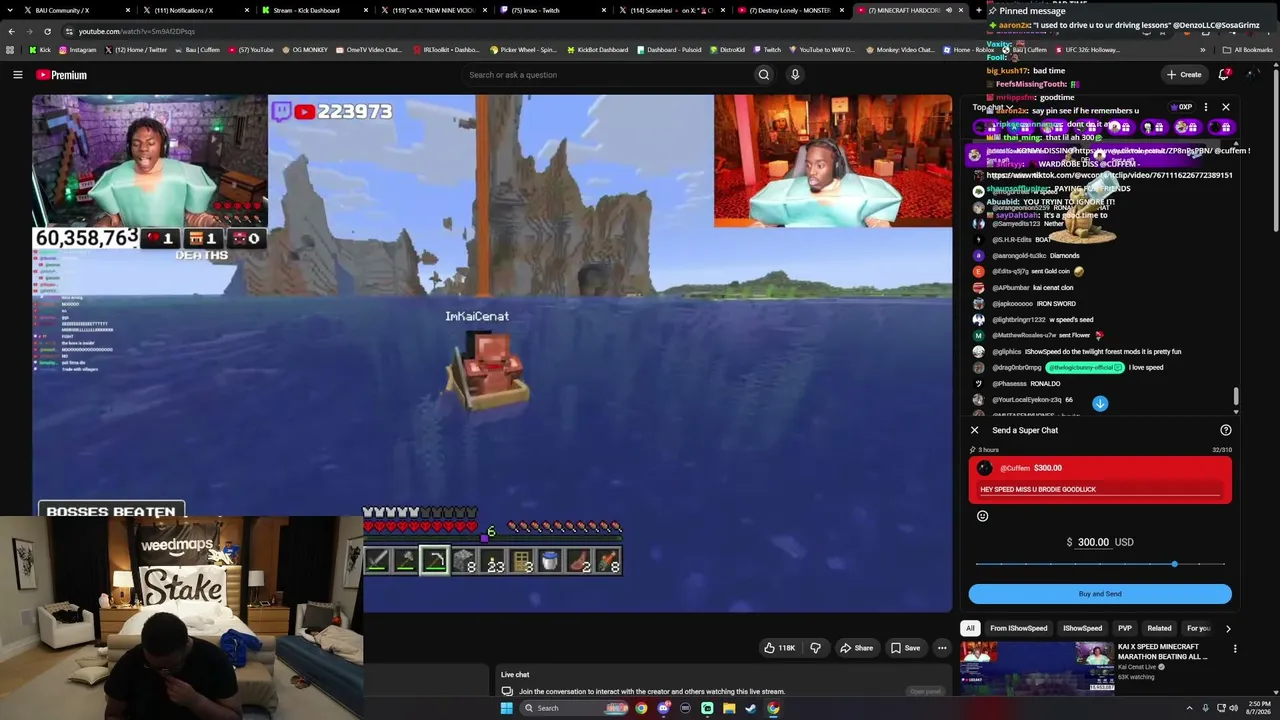This screenshot has width=1280, height=720.
Task: Open the Windows Start menu
Action: click(506, 708)
